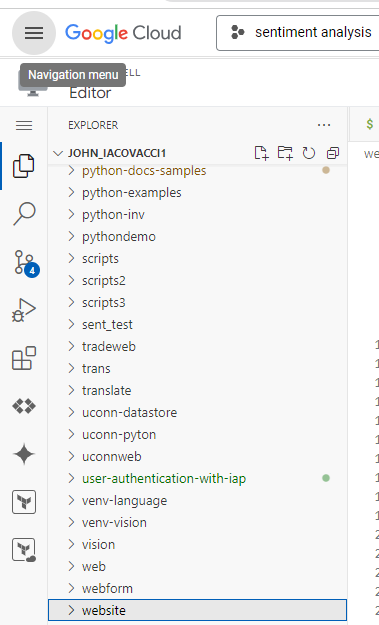Click the Editor heading text
379x625 pixels.
[x=90, y=93]
